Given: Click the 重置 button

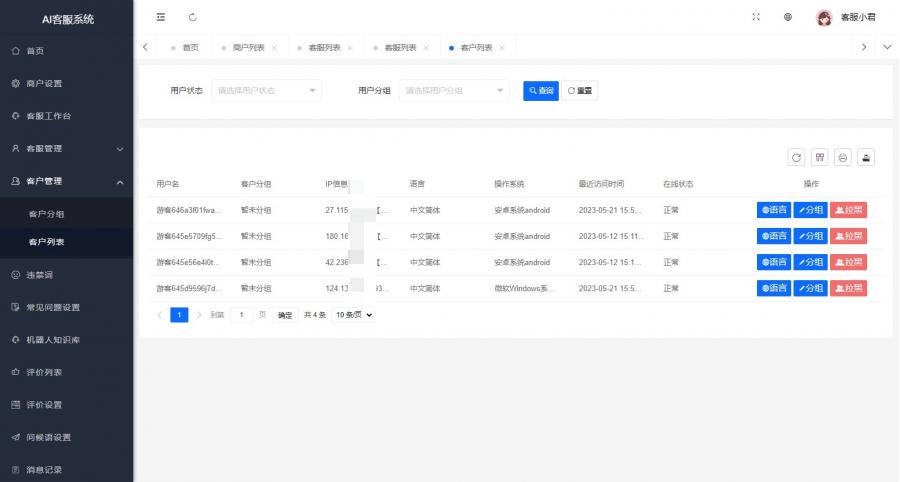Looking at the screenshot, I should [x=580, y=91].
